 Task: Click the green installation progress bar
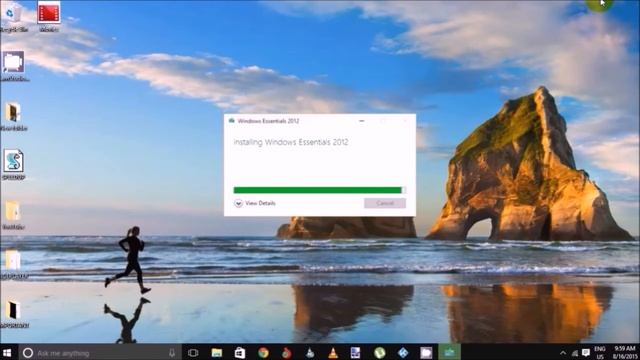(x=319, y=190)
